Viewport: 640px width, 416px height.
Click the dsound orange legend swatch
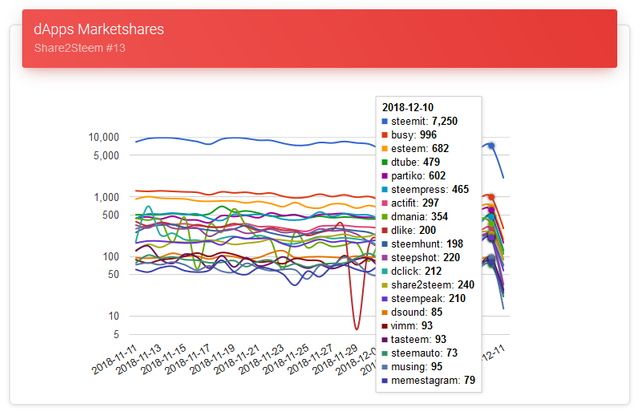tap(384, 312)
